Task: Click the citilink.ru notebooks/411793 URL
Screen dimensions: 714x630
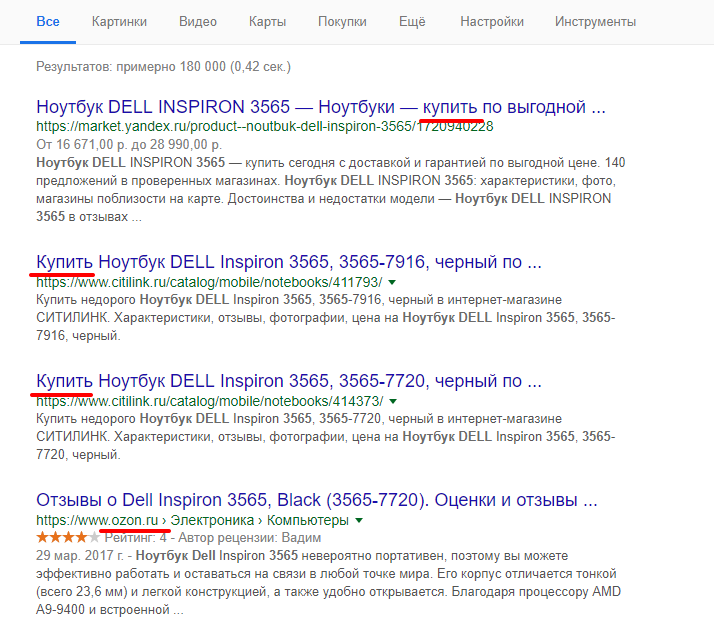Action: tap(208, 284)
